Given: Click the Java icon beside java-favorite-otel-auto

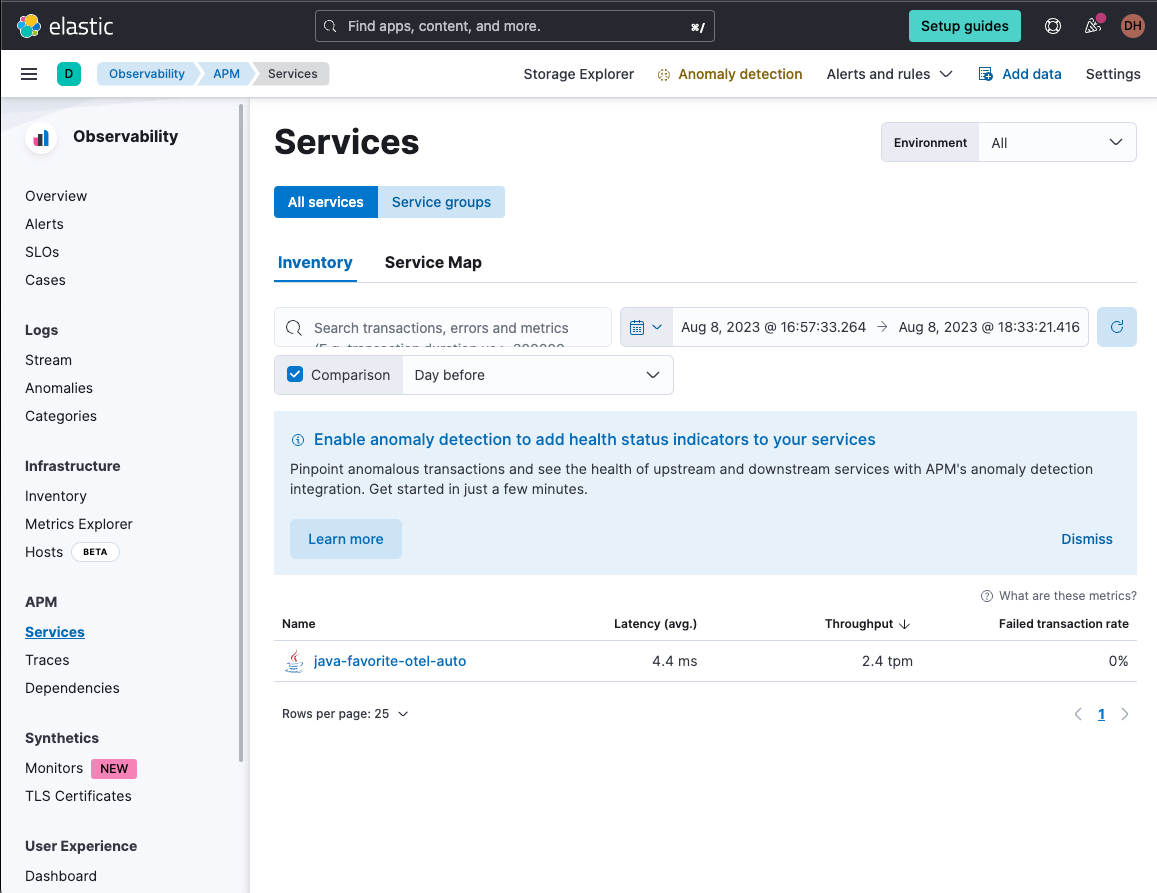Looking at the screenshot, I should (x=293, y=660).
